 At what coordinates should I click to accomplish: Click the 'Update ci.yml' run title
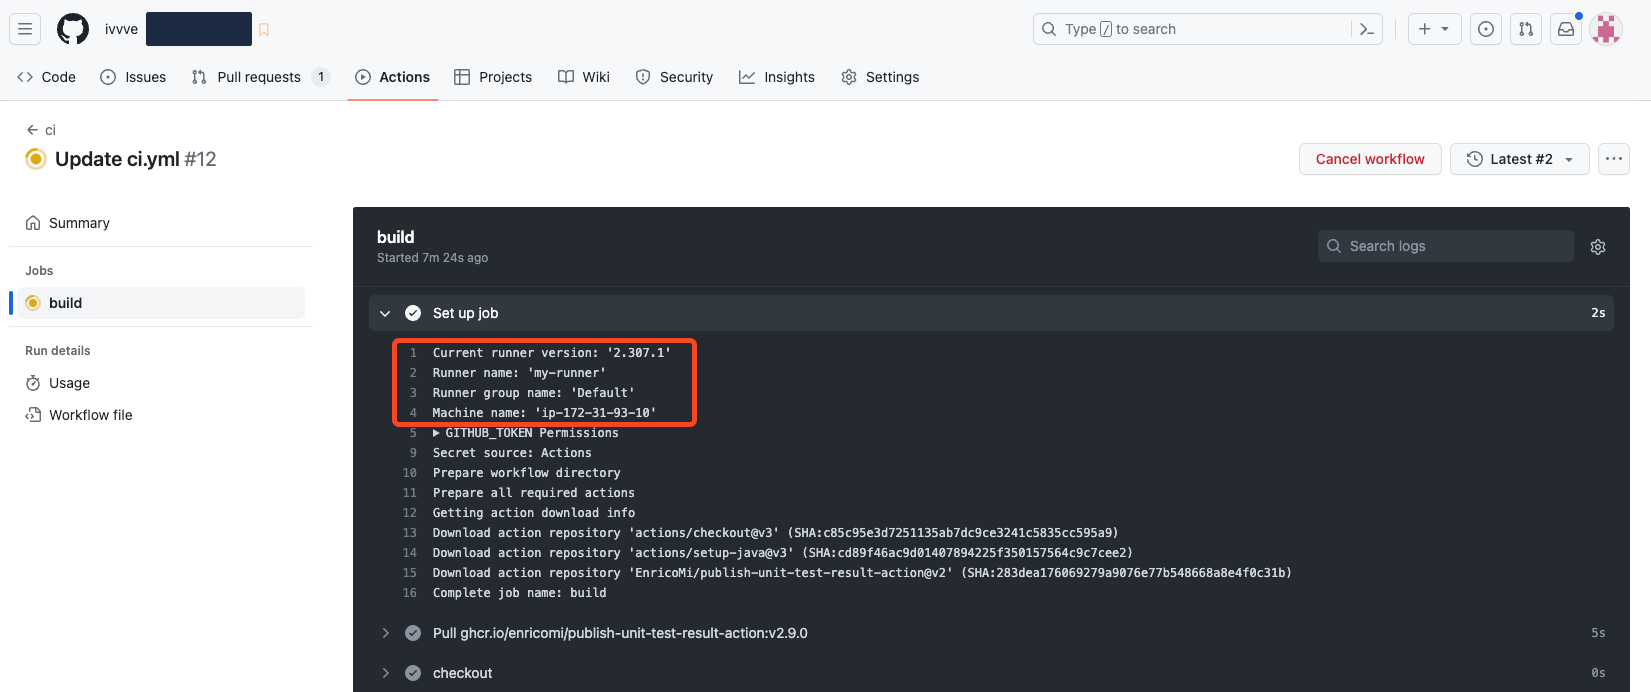pos(117,159)
